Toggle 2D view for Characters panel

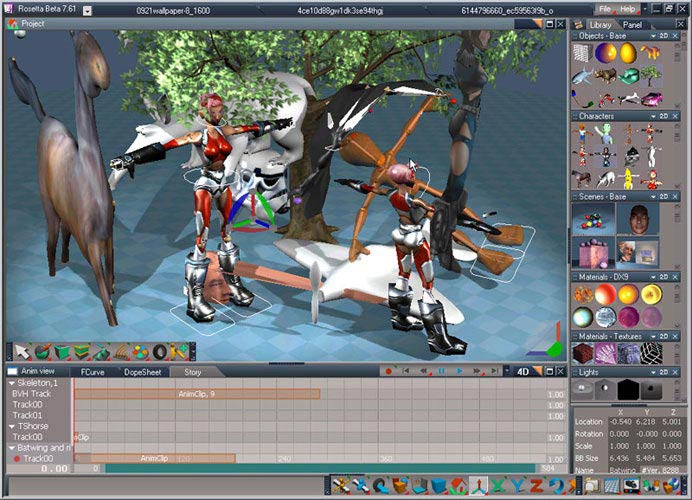tap(662, 116)
